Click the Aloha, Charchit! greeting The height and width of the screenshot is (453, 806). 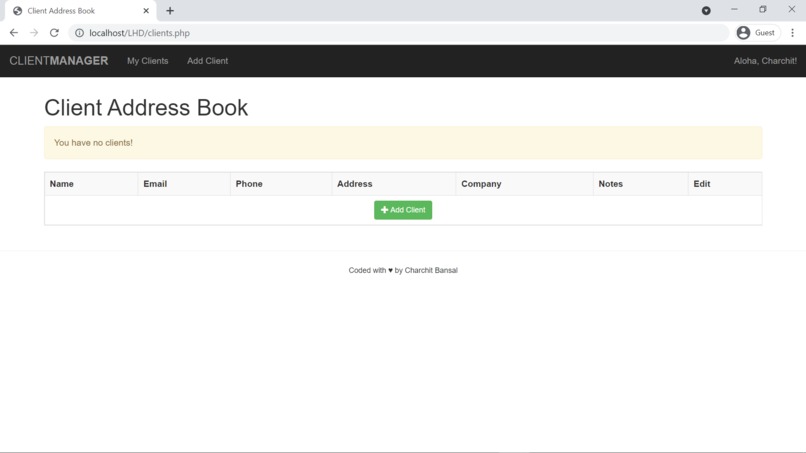[765, 61]
